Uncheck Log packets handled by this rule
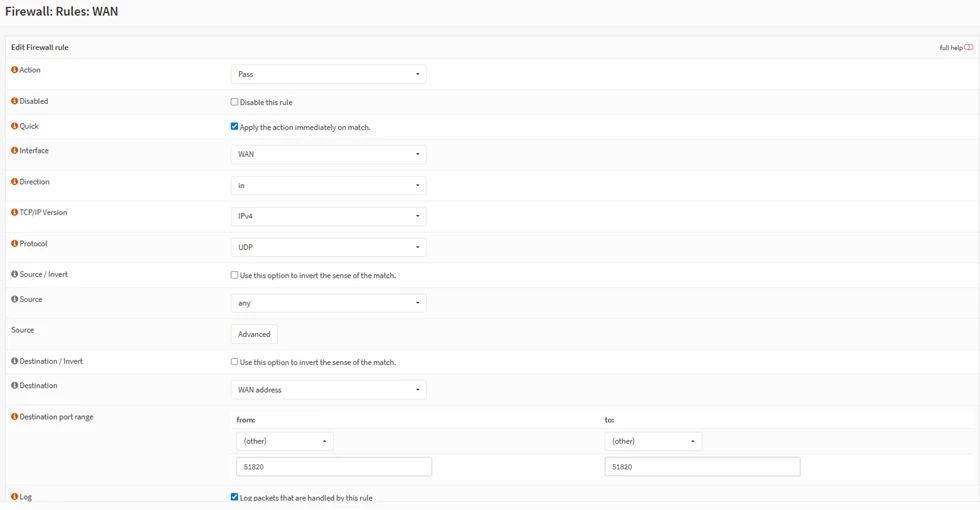This screenshot has height=510, width=980. click(235, 497)
